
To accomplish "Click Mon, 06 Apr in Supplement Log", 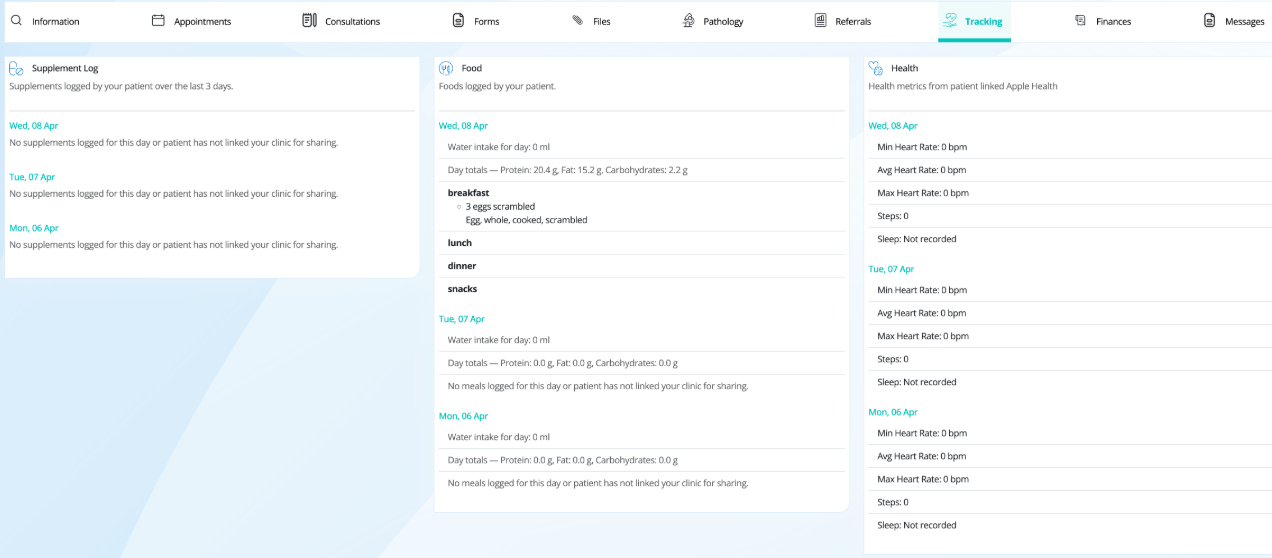I will pyautogui.click(x=34, y=228).
